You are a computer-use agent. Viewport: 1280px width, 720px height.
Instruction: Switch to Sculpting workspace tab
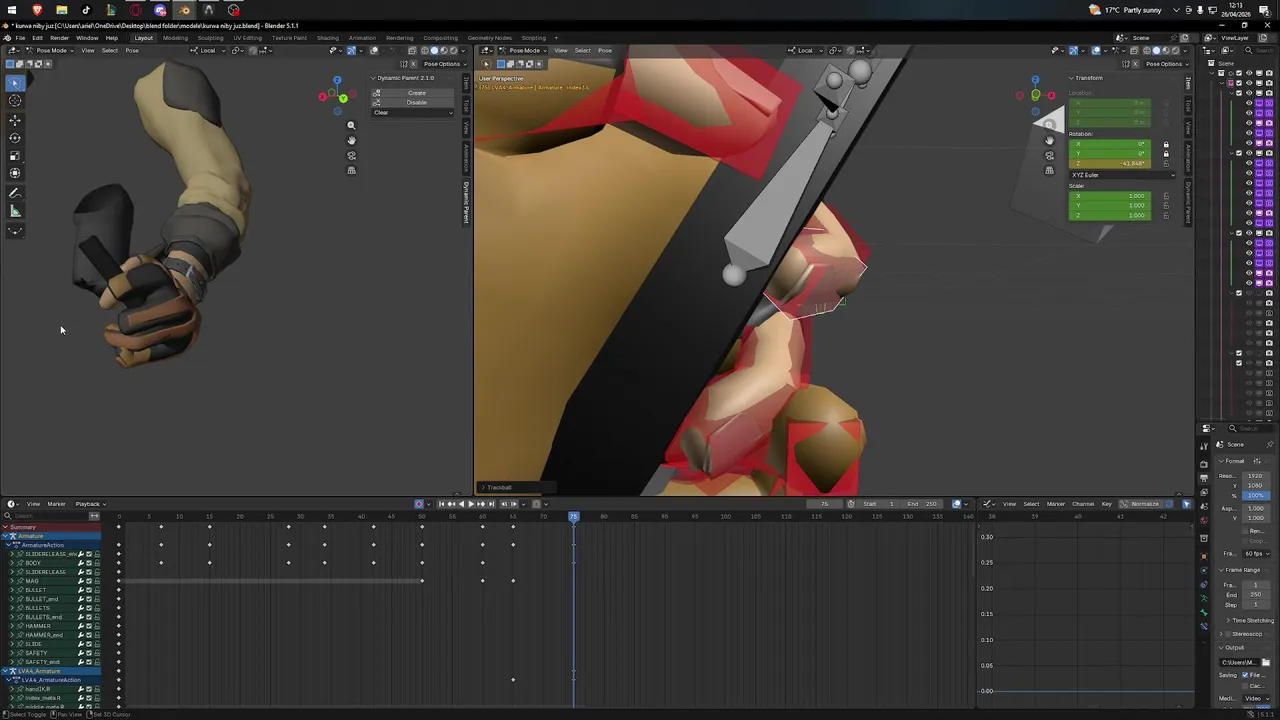point(210,38)
